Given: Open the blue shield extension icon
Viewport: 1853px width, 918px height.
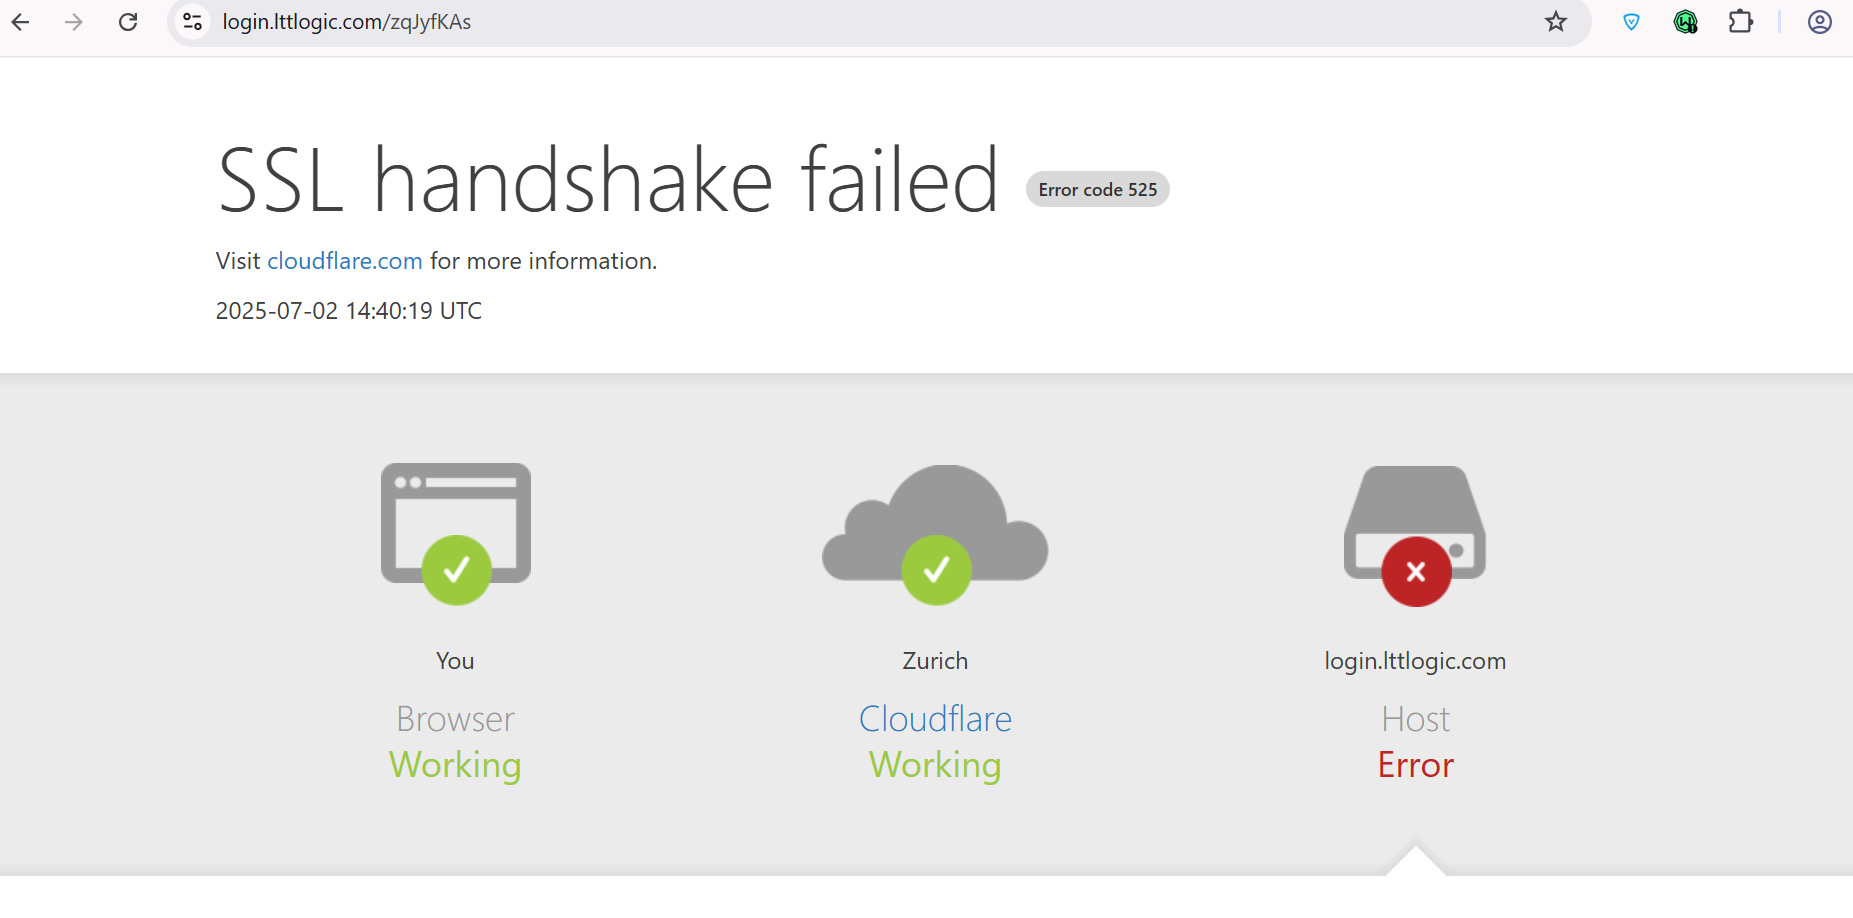Looking at the screenshot, I should tap(1631, 22).
